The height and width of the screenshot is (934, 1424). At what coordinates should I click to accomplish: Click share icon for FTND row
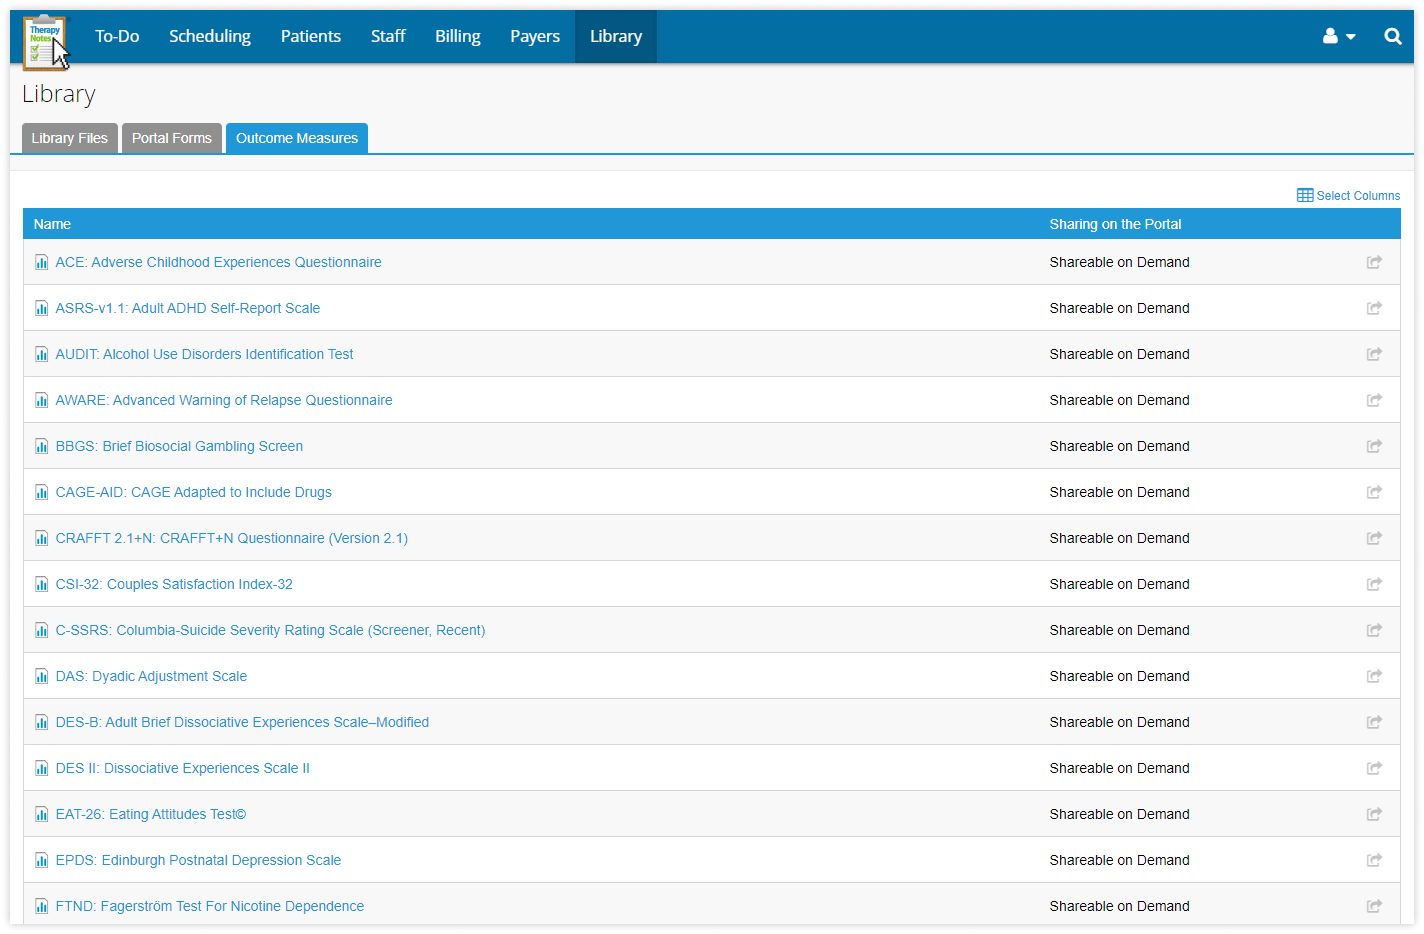point(1374,906)
